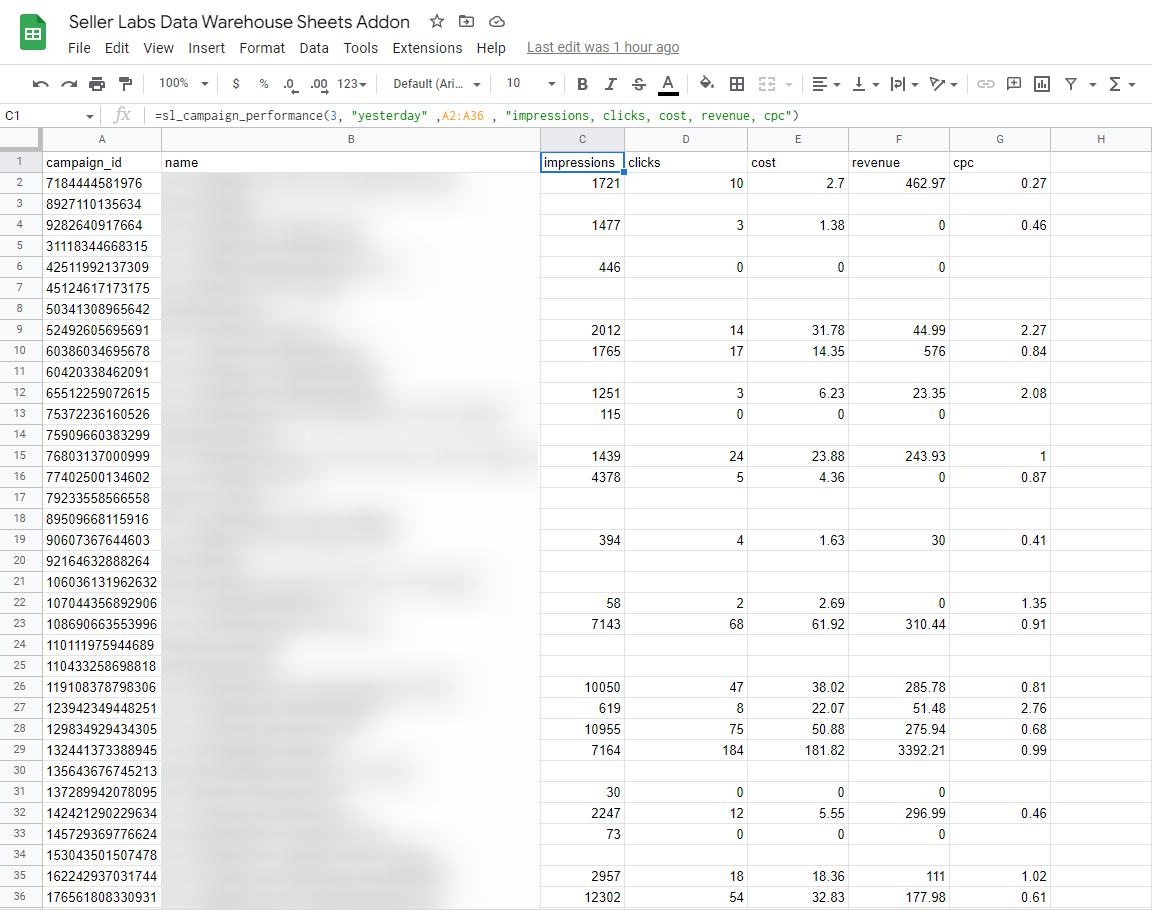Click cost cell 181.82
The width and height of the screenshot is (1152, 910).
pyautogui.click(x=798, y=750)
